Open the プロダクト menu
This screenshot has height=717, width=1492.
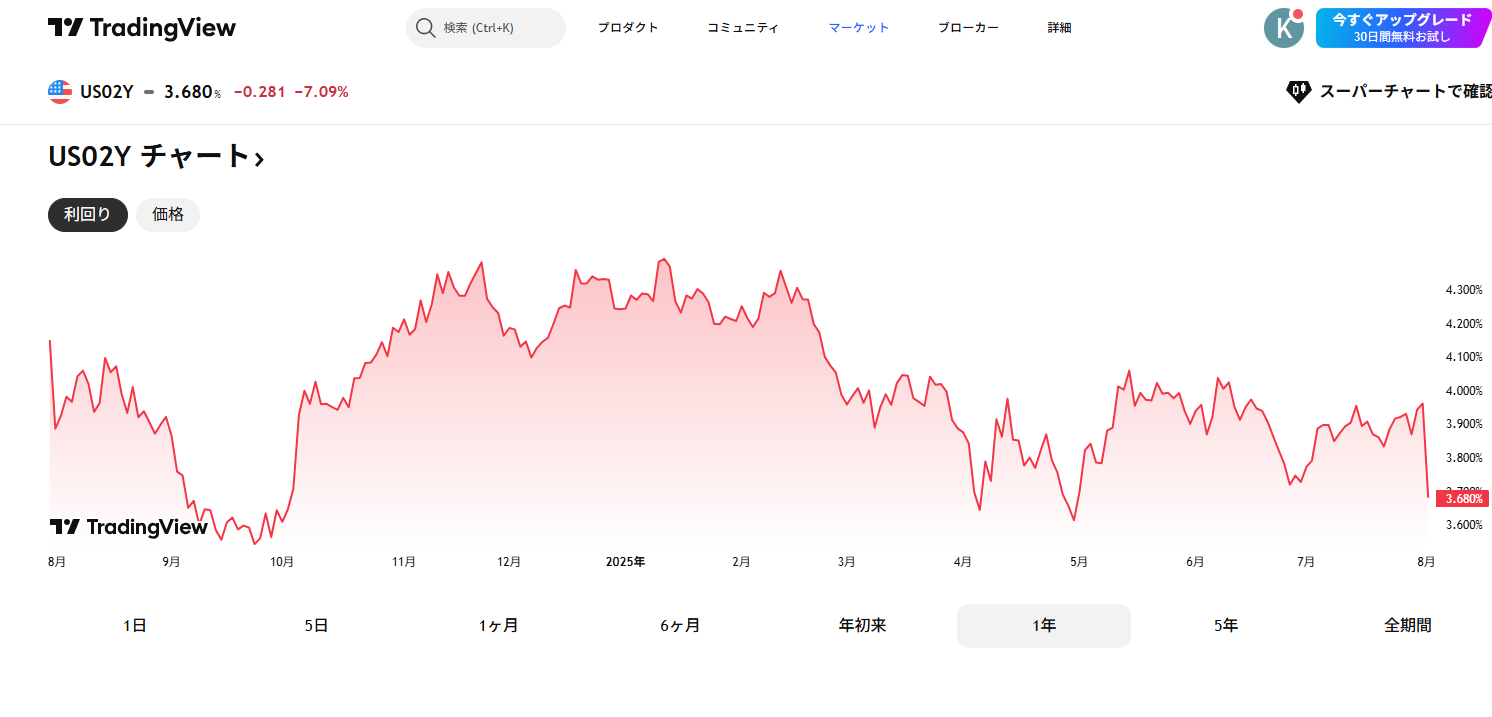pyautogui.click(x=628, y=28)
